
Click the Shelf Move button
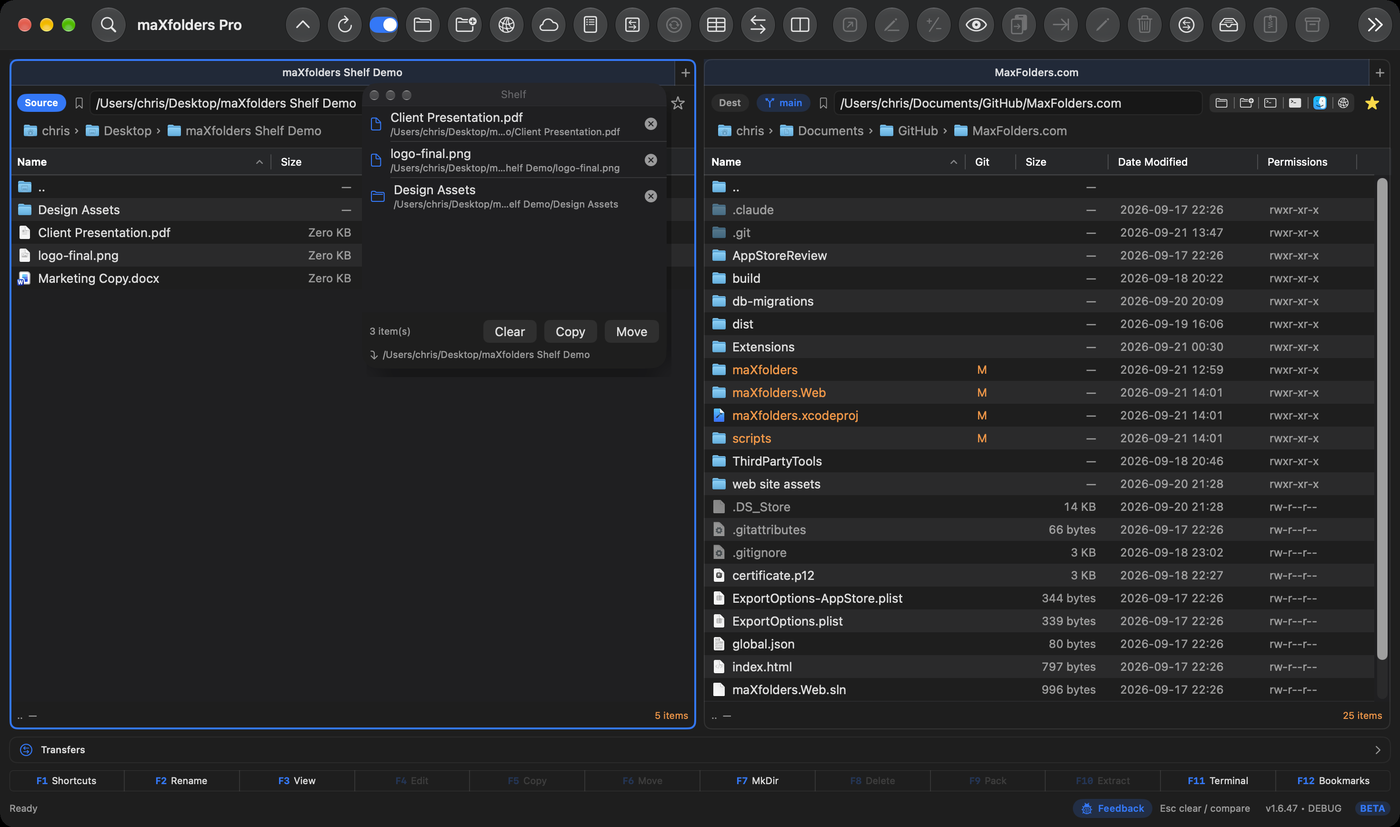632,332
